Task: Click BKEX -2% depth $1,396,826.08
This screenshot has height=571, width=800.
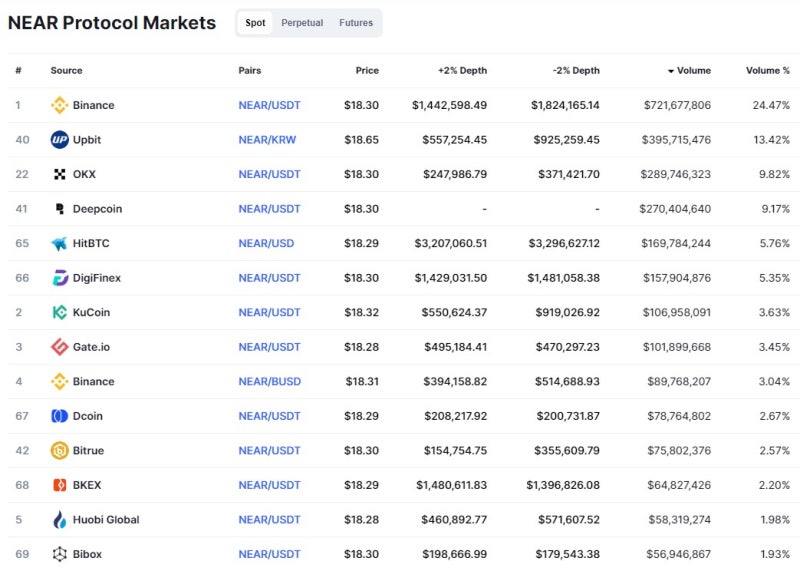Action: 563,485
